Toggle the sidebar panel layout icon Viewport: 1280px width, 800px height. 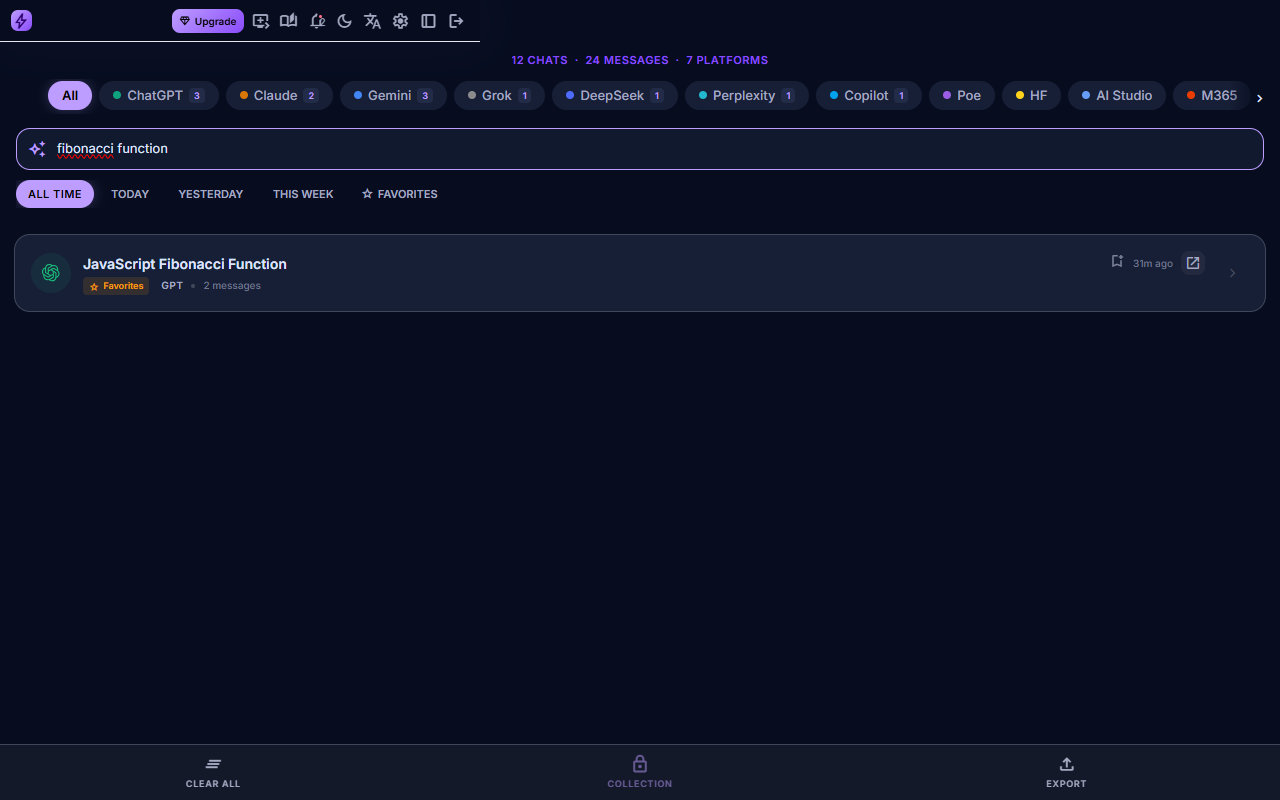coord(429,21)
